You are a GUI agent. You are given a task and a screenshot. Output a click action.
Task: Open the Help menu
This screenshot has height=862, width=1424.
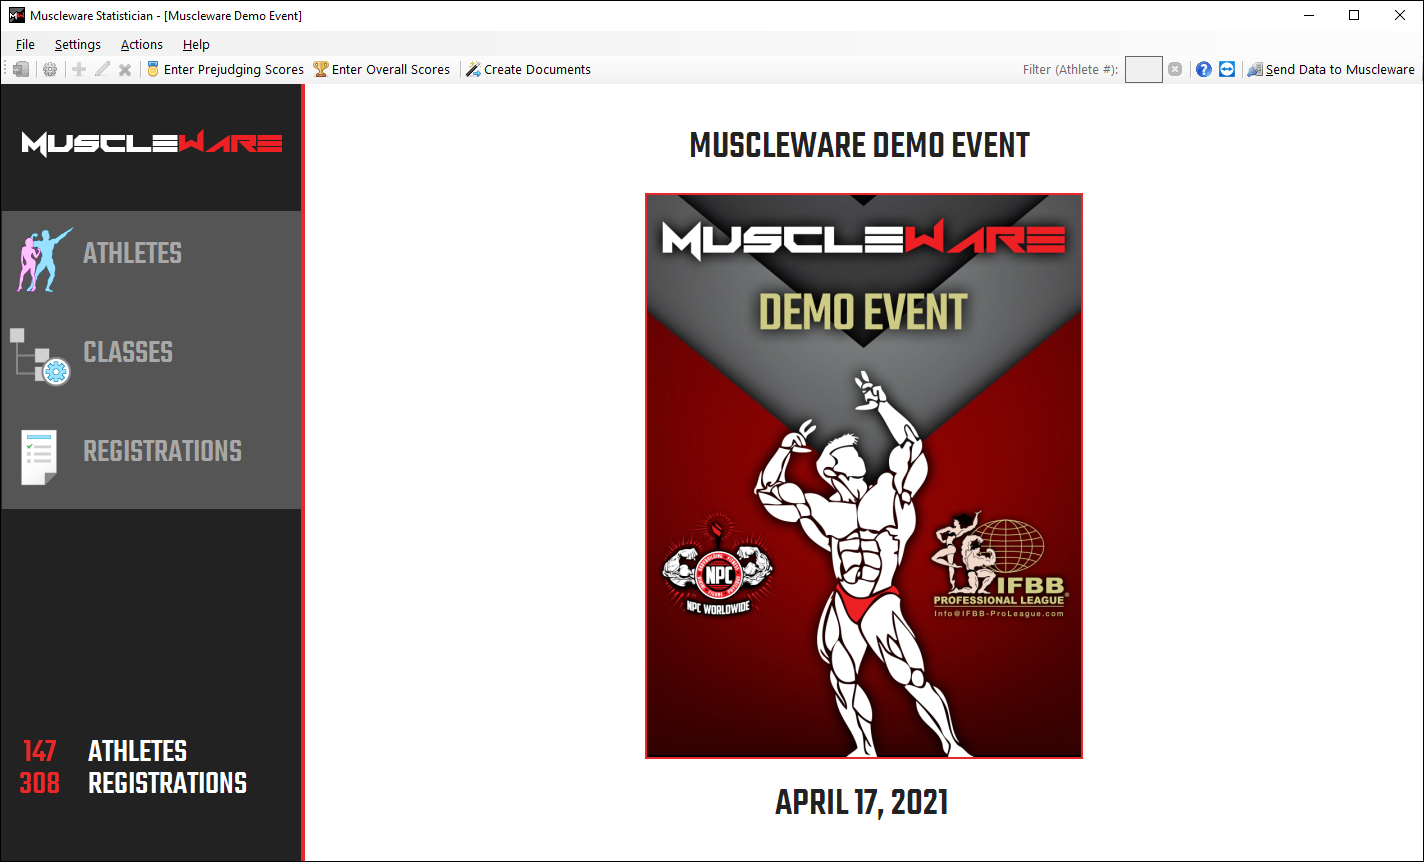[196, 45]
